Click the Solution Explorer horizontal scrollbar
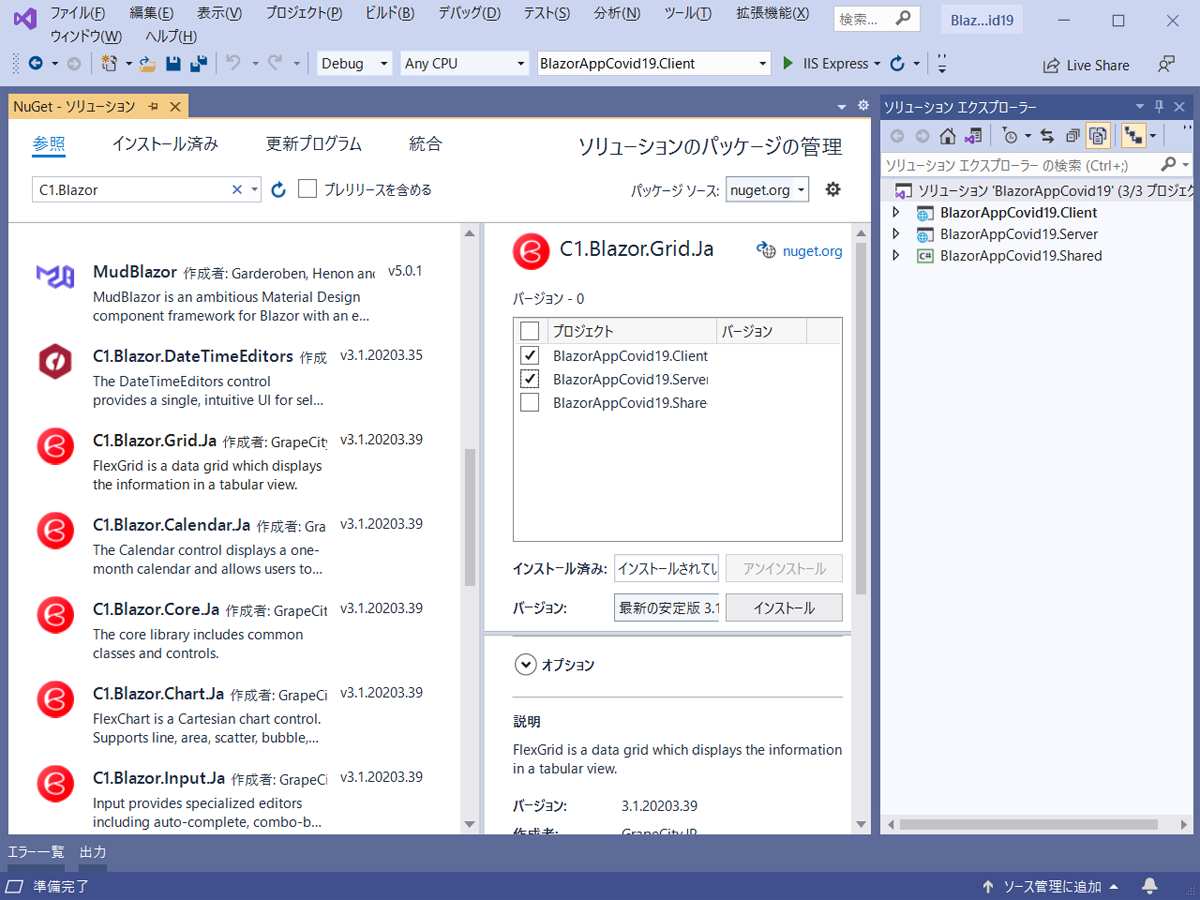 click(x=1029, y=825)
